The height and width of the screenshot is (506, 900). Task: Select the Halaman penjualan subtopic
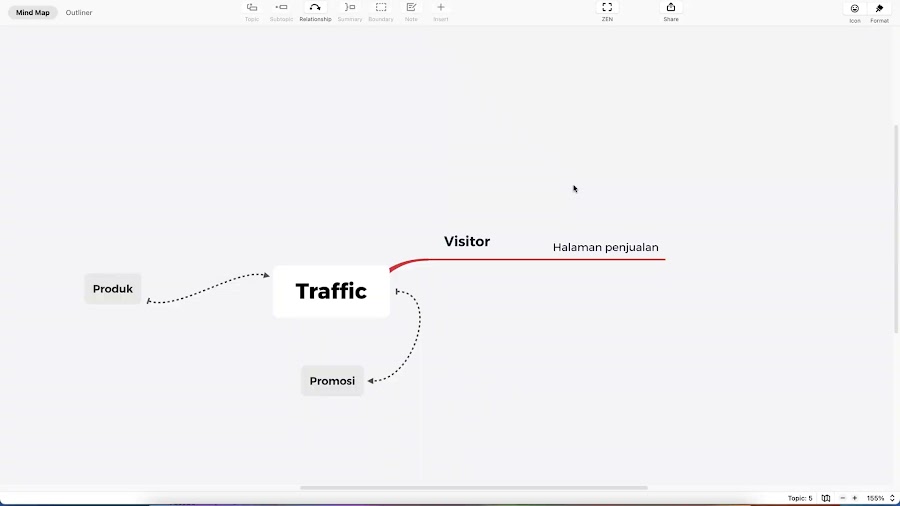606,247
